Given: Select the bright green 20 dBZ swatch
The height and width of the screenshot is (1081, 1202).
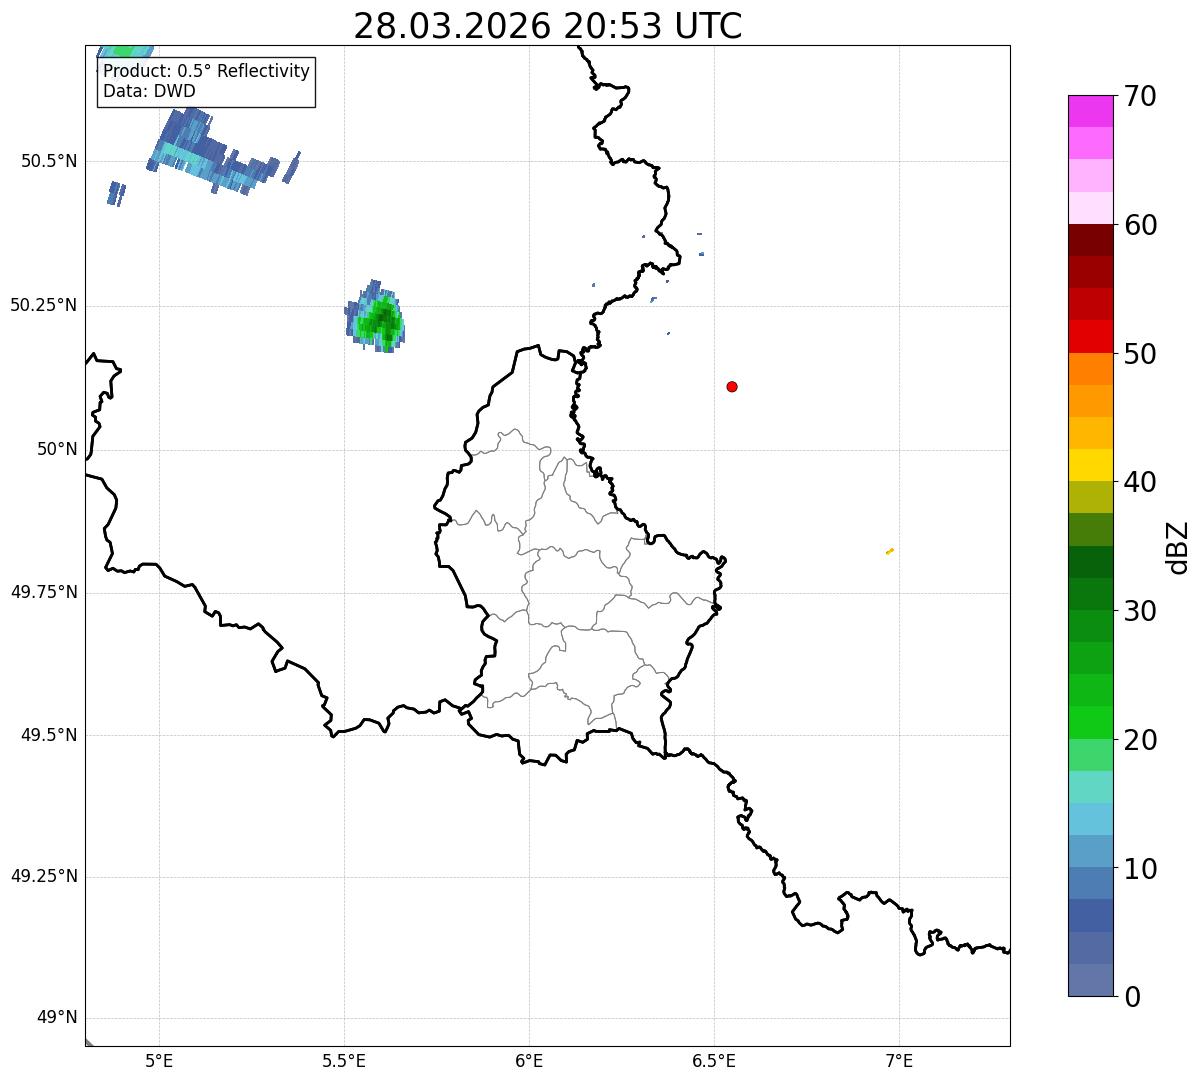Looking at the screenshot, I should (1090, 722).
